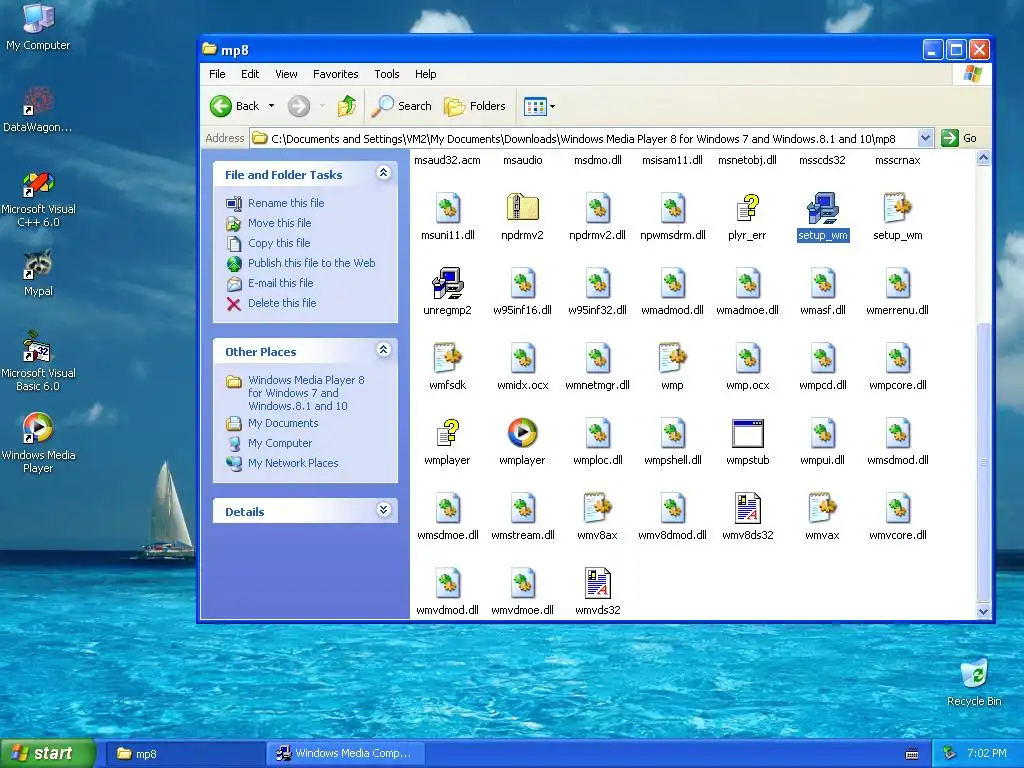
Task: Switch to Windows Media Comp... taskbar button
Action: coord(345,754)
